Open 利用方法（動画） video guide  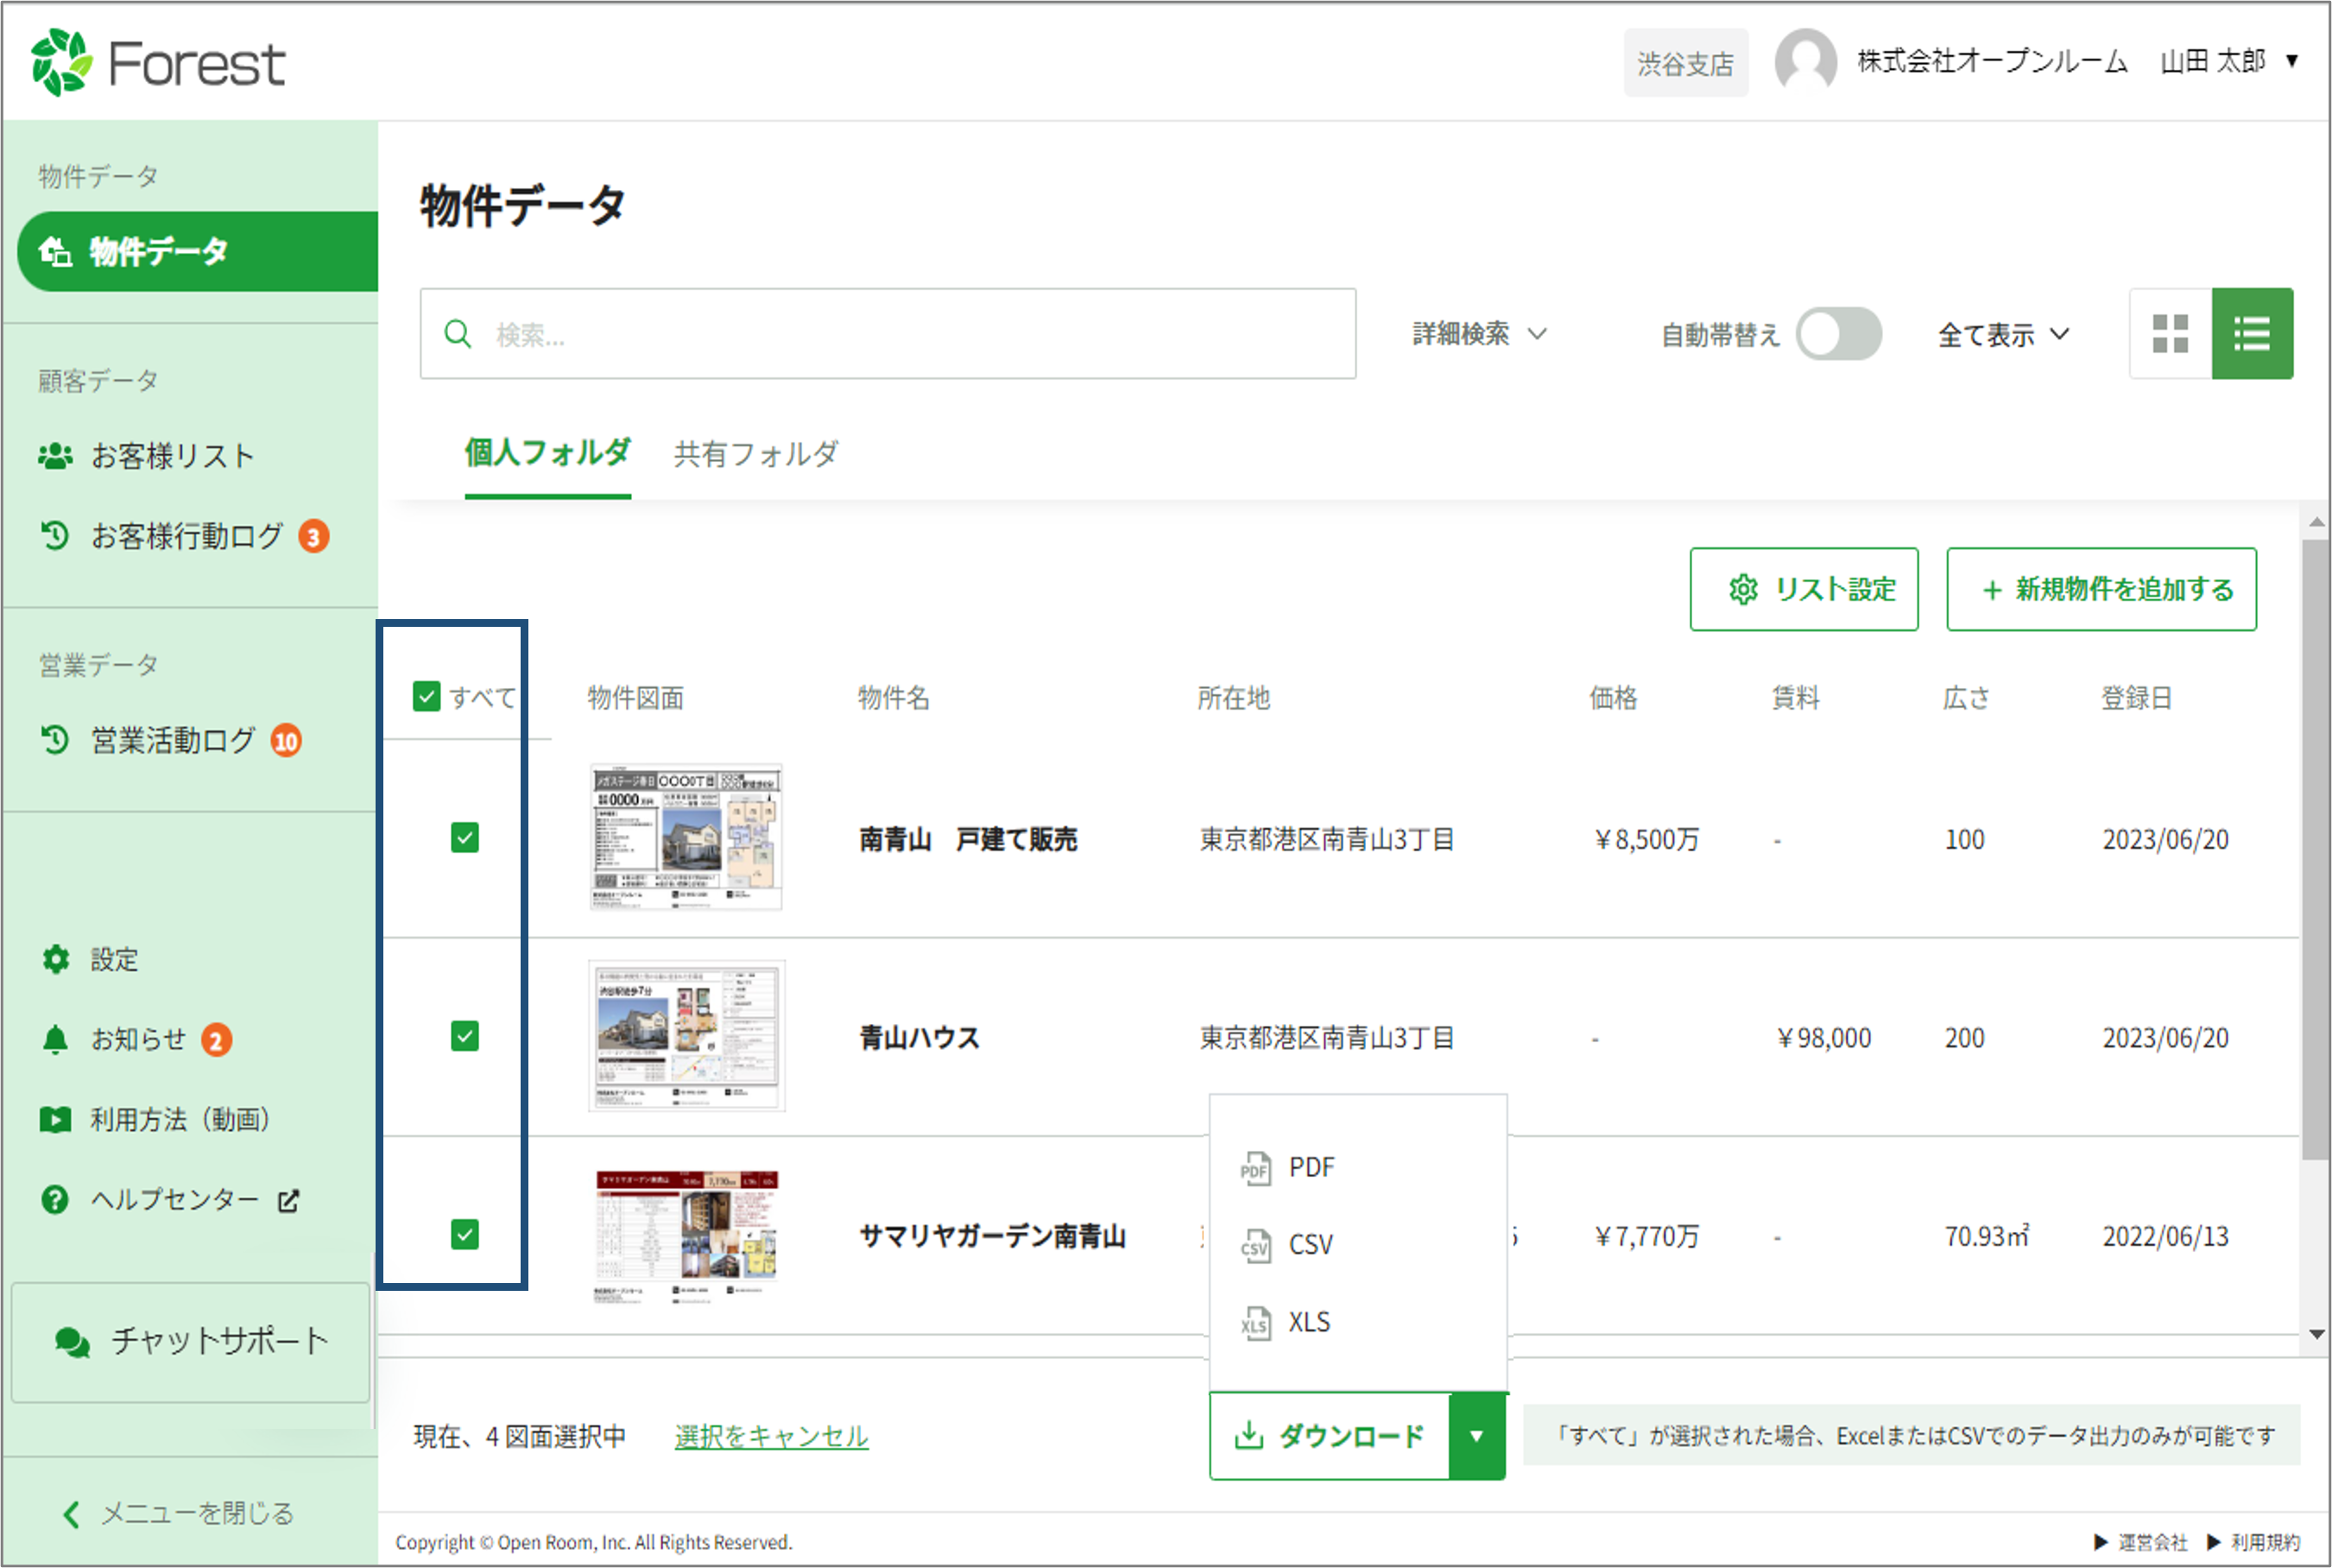178,1119
